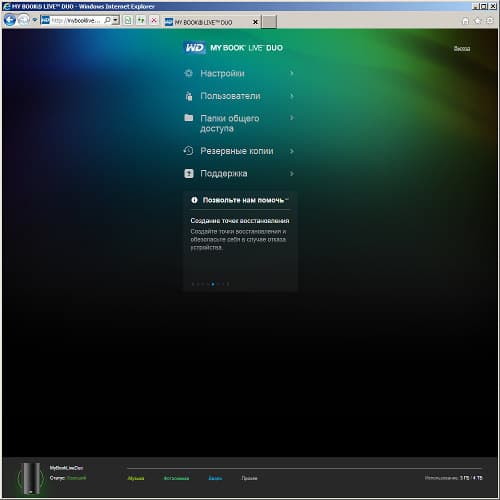Refresh the page with green arrows icon
The width and height of the screenshot is (500, 500).
(141, 21)
